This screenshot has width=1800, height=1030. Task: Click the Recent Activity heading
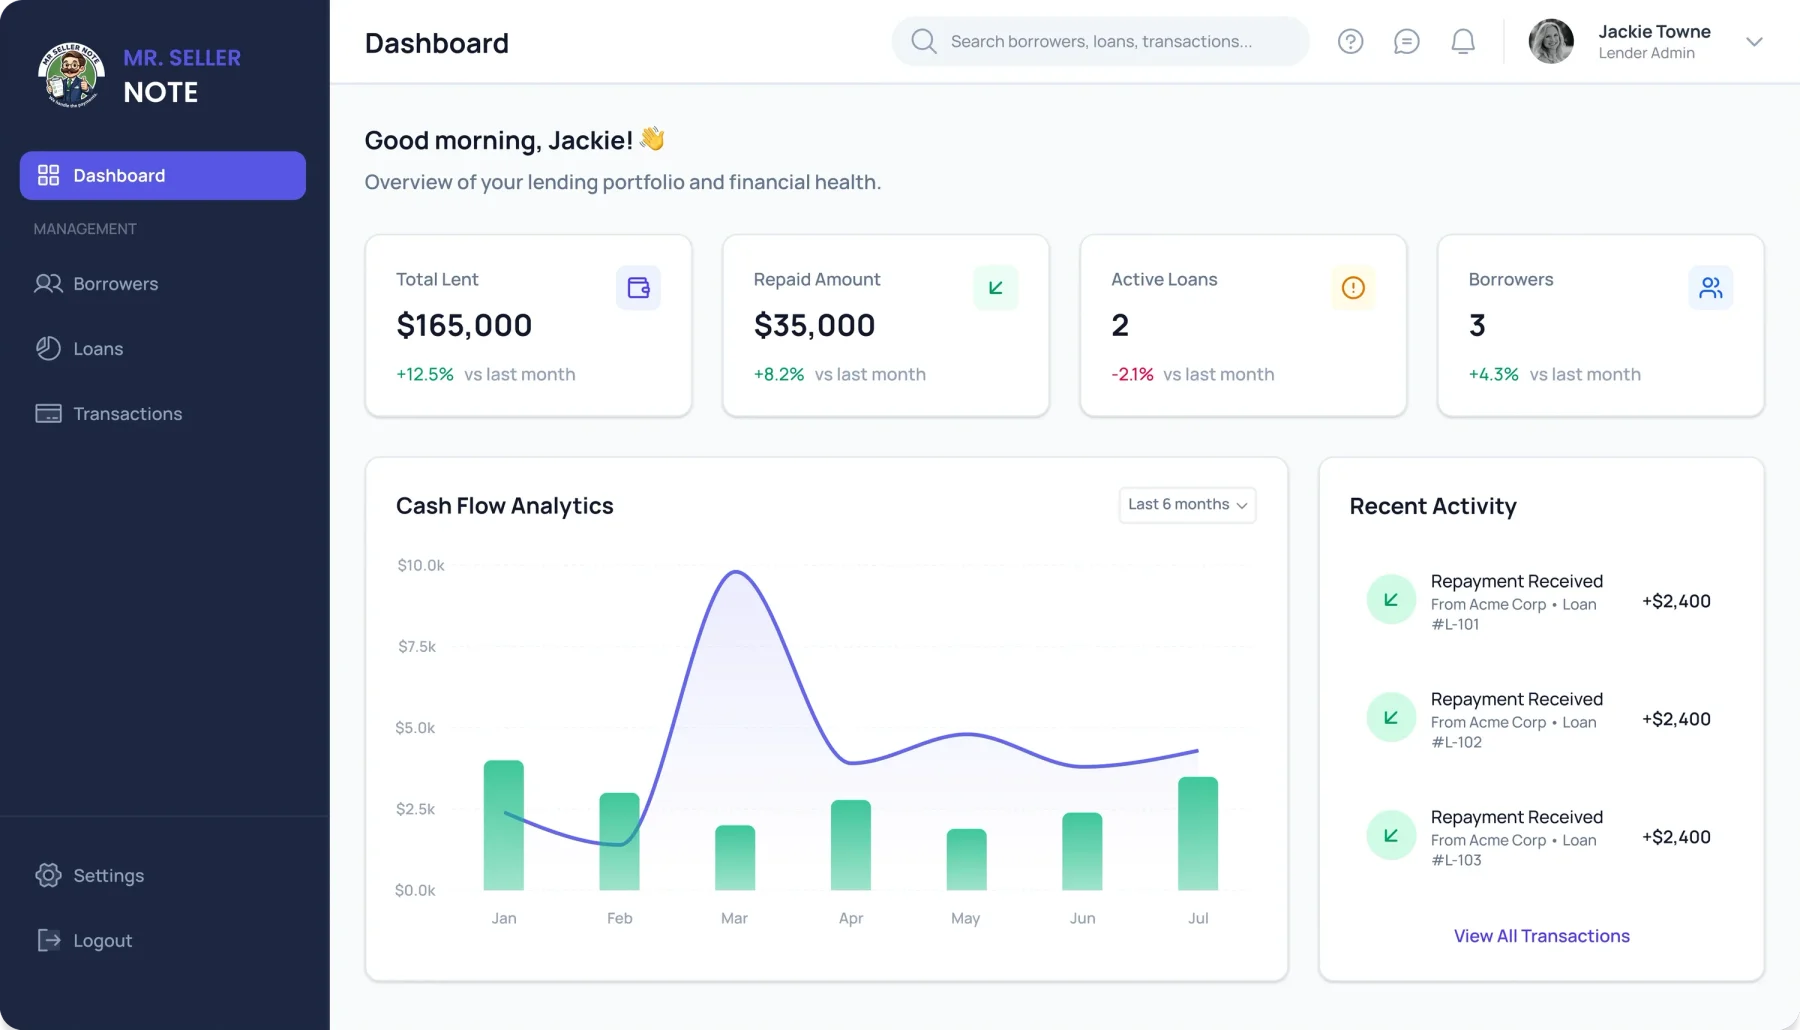click(1433, 506)
